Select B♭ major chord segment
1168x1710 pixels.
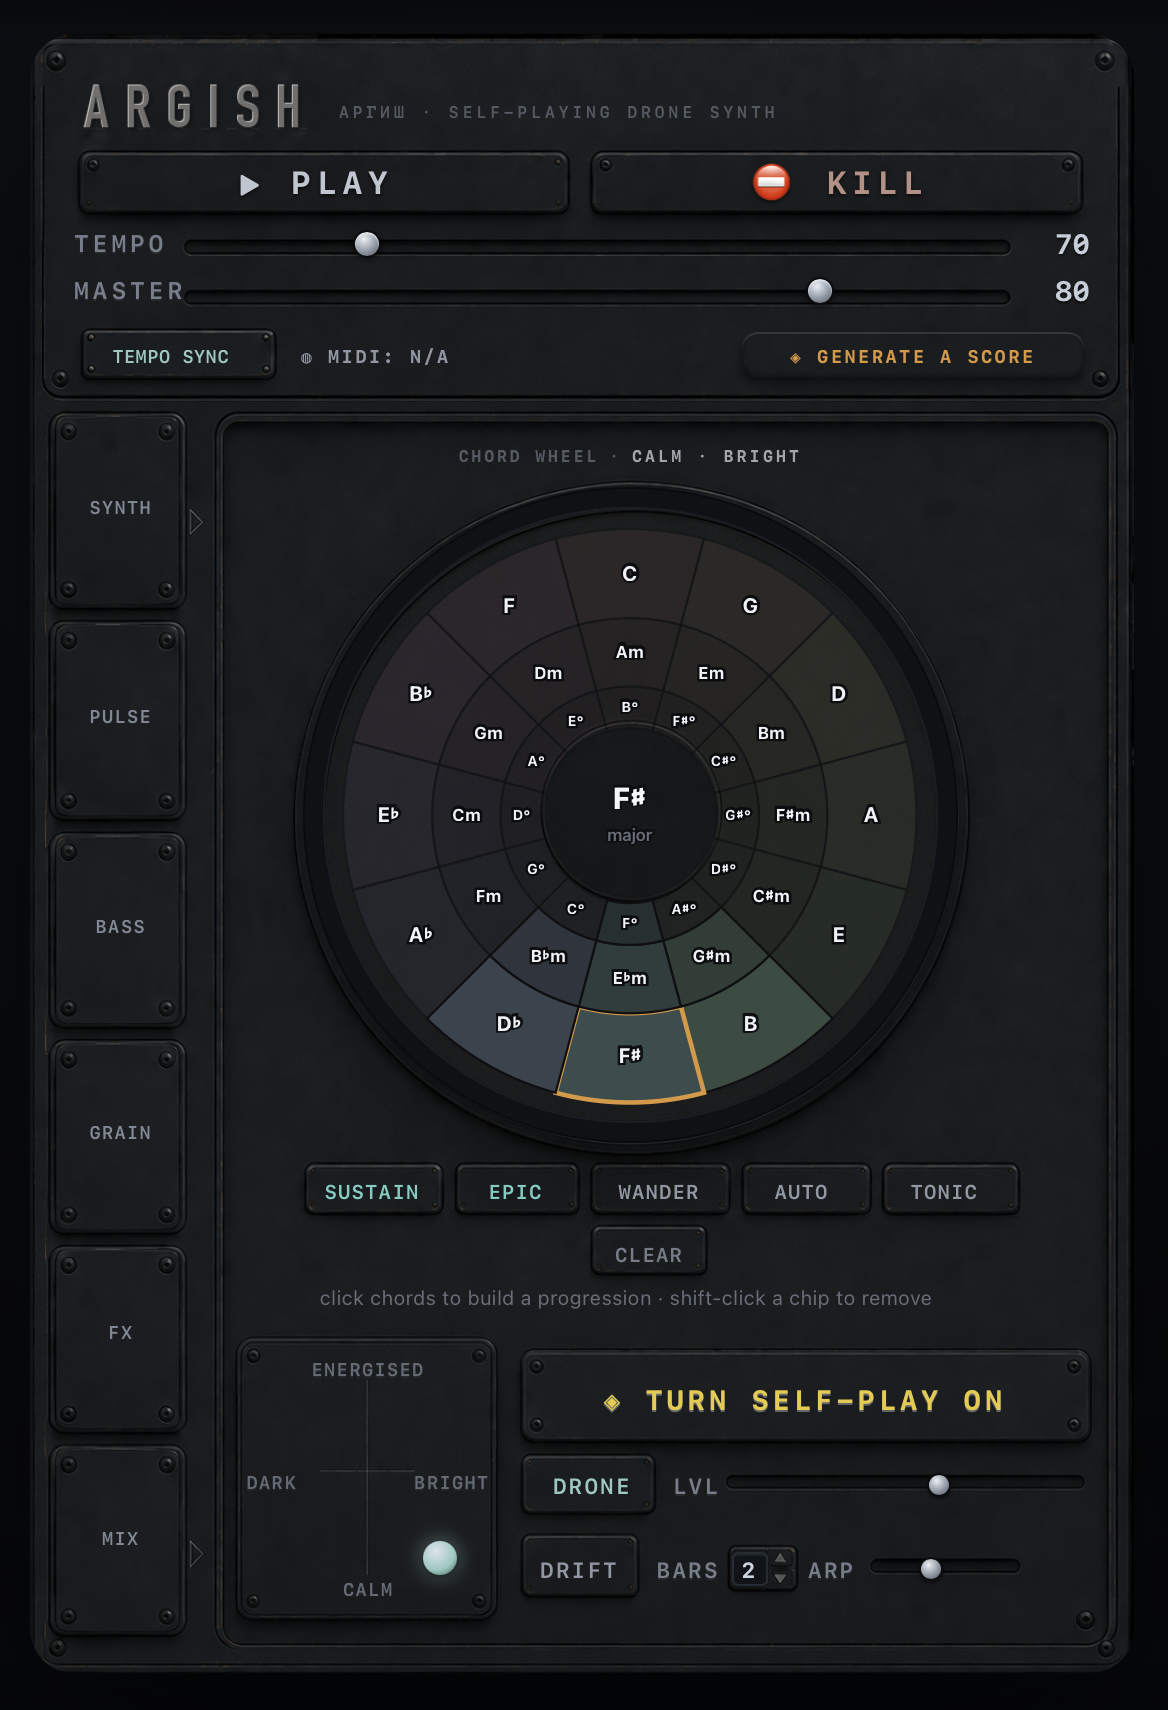point(421,694)
